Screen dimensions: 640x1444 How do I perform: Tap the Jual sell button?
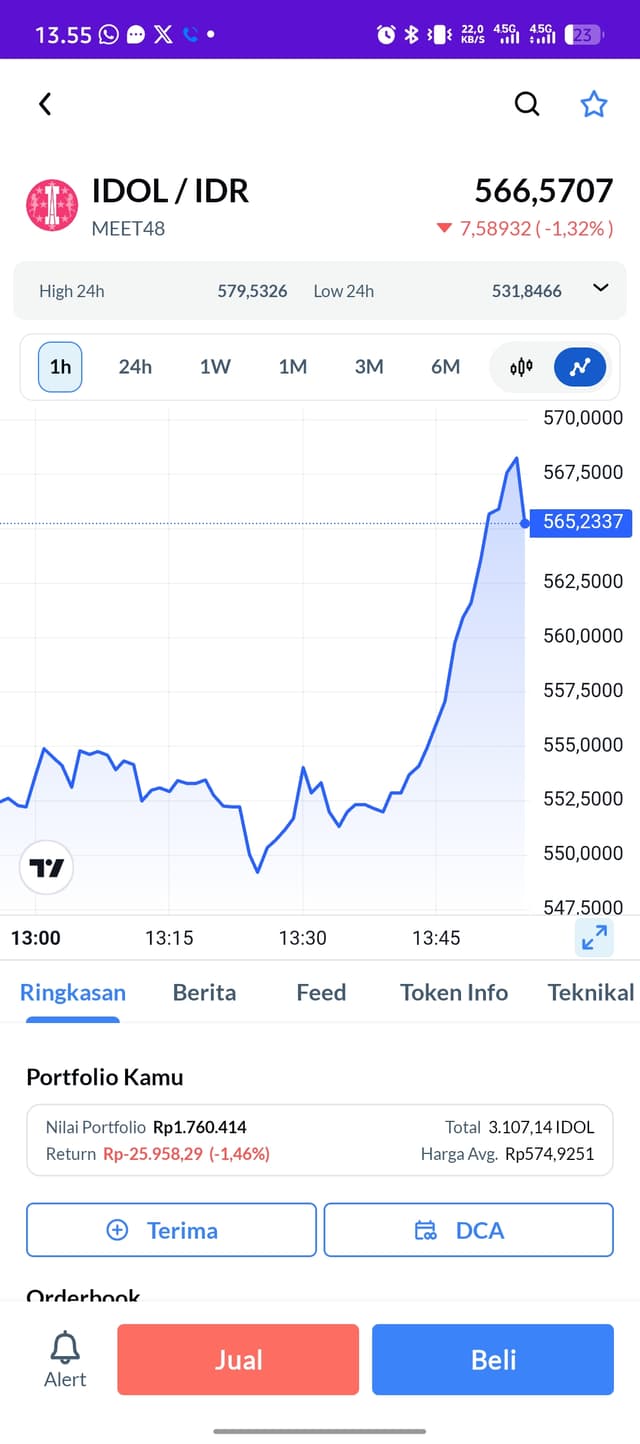tap(238, 1359)
